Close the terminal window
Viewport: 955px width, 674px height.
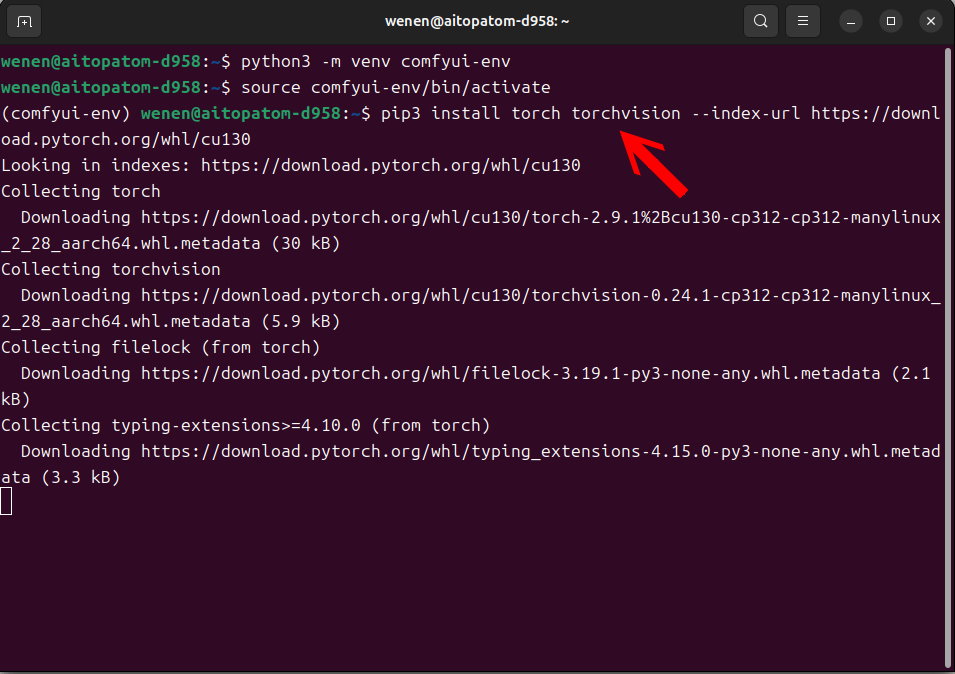[x=930, y=21]
